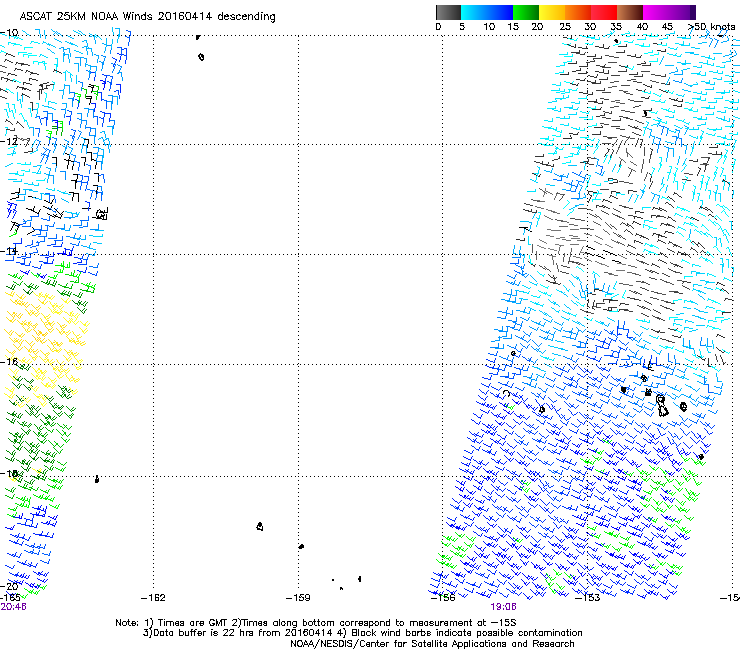Click the purple "20:46" swath time label
Viewport: 740px width, 650px height.
(x=13, y=607)
